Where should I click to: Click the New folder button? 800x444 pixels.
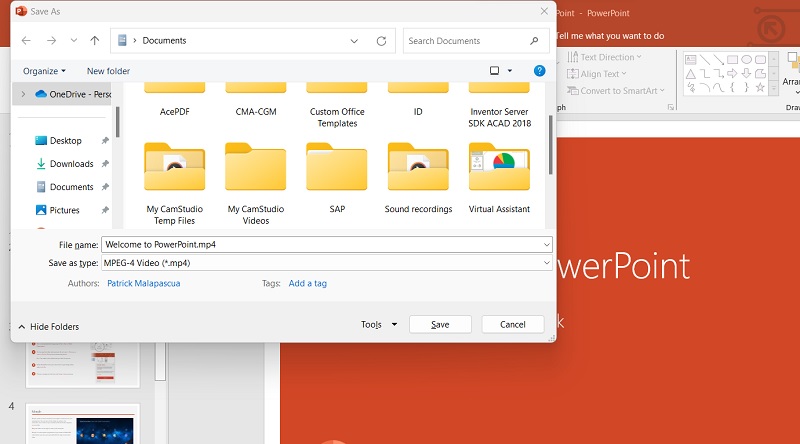(108, 71)
